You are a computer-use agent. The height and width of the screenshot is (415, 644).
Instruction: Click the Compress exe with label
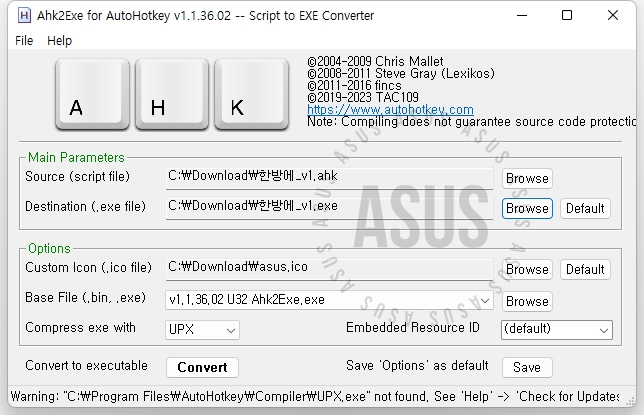tap(80, 327)
